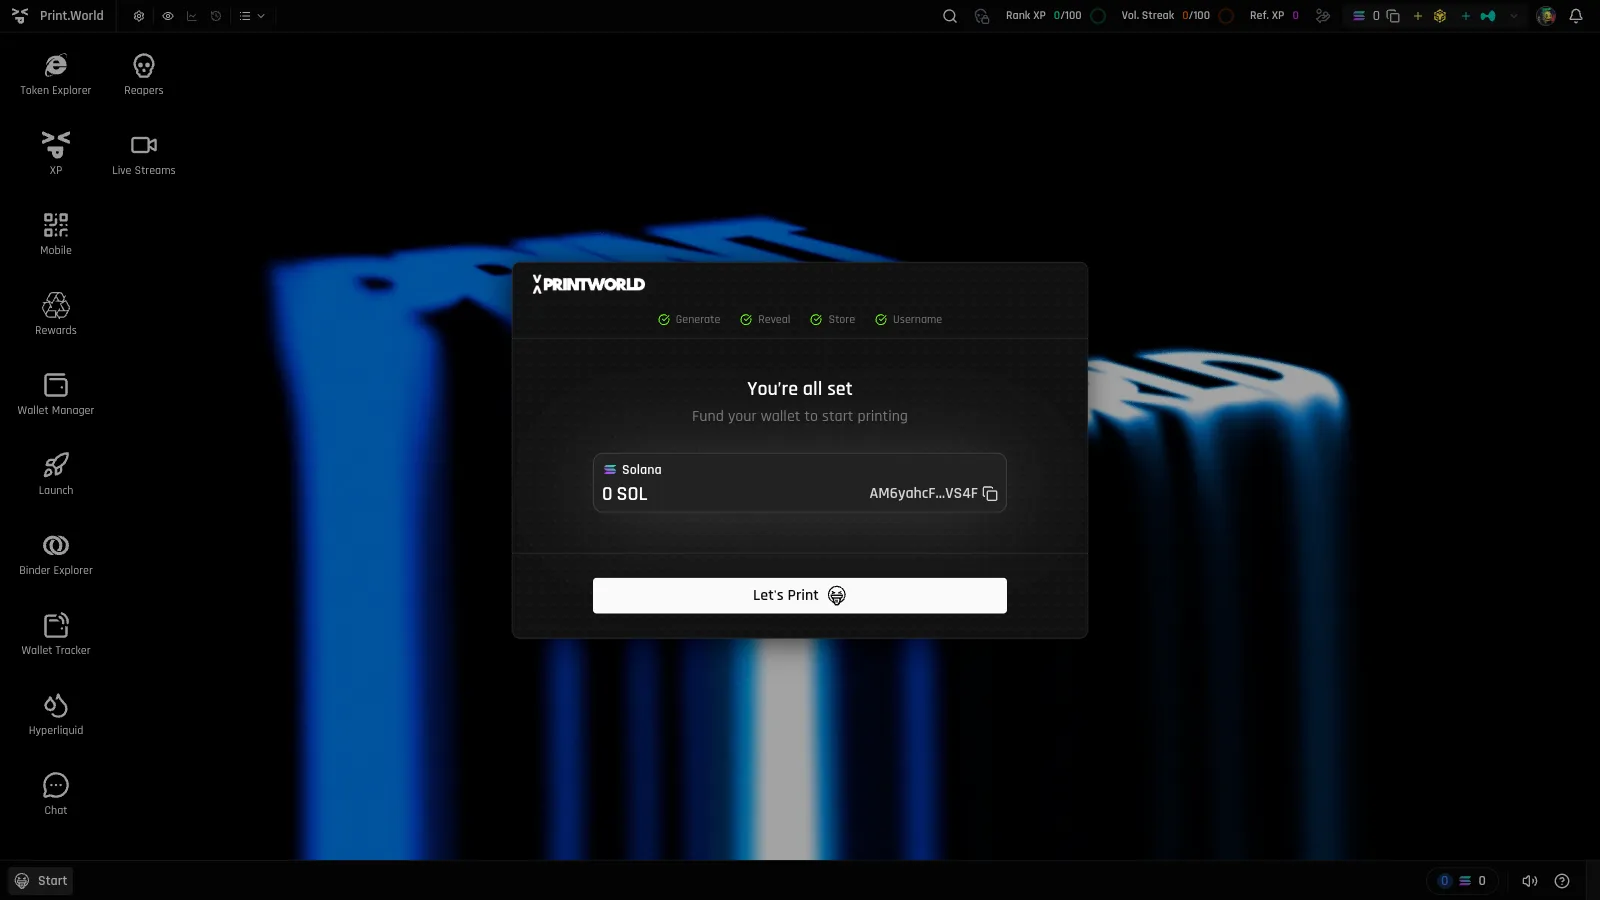The width and height of the screenshot is (1600, 900).
Task: Open the Start menu button
Action: pos(41,881)
